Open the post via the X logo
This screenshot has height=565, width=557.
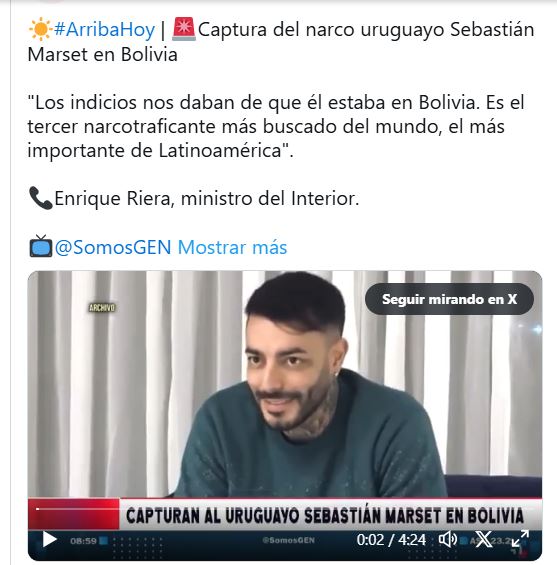point(484,539)
